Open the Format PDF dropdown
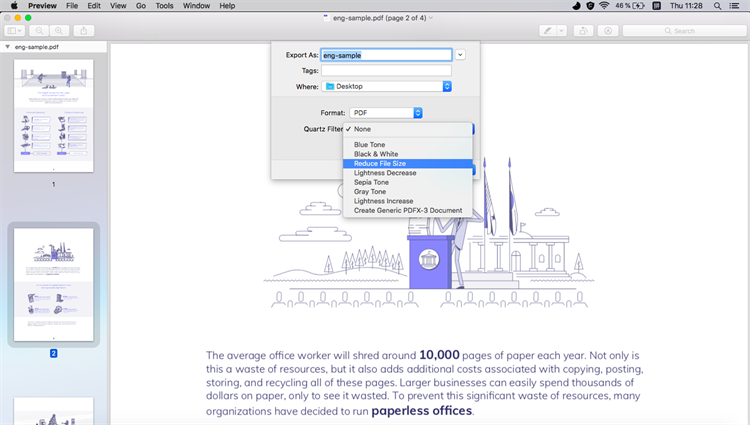Viewport: 750px width, 425px height. pos(386,113)
